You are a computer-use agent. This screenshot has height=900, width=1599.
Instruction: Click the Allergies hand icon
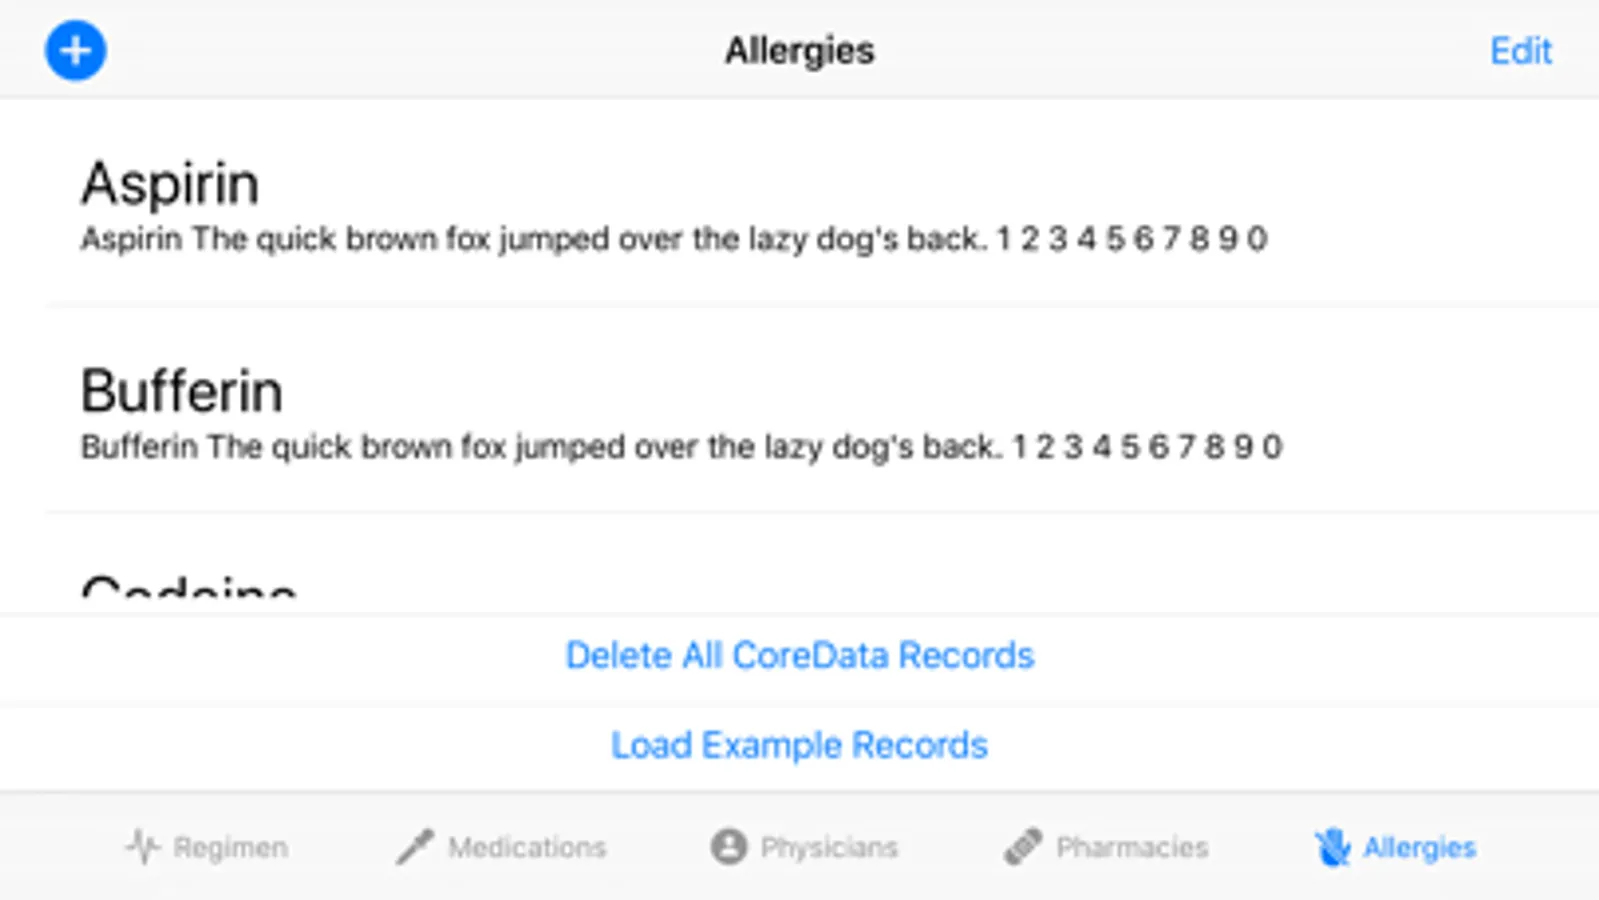click(x=1332, y=847)
